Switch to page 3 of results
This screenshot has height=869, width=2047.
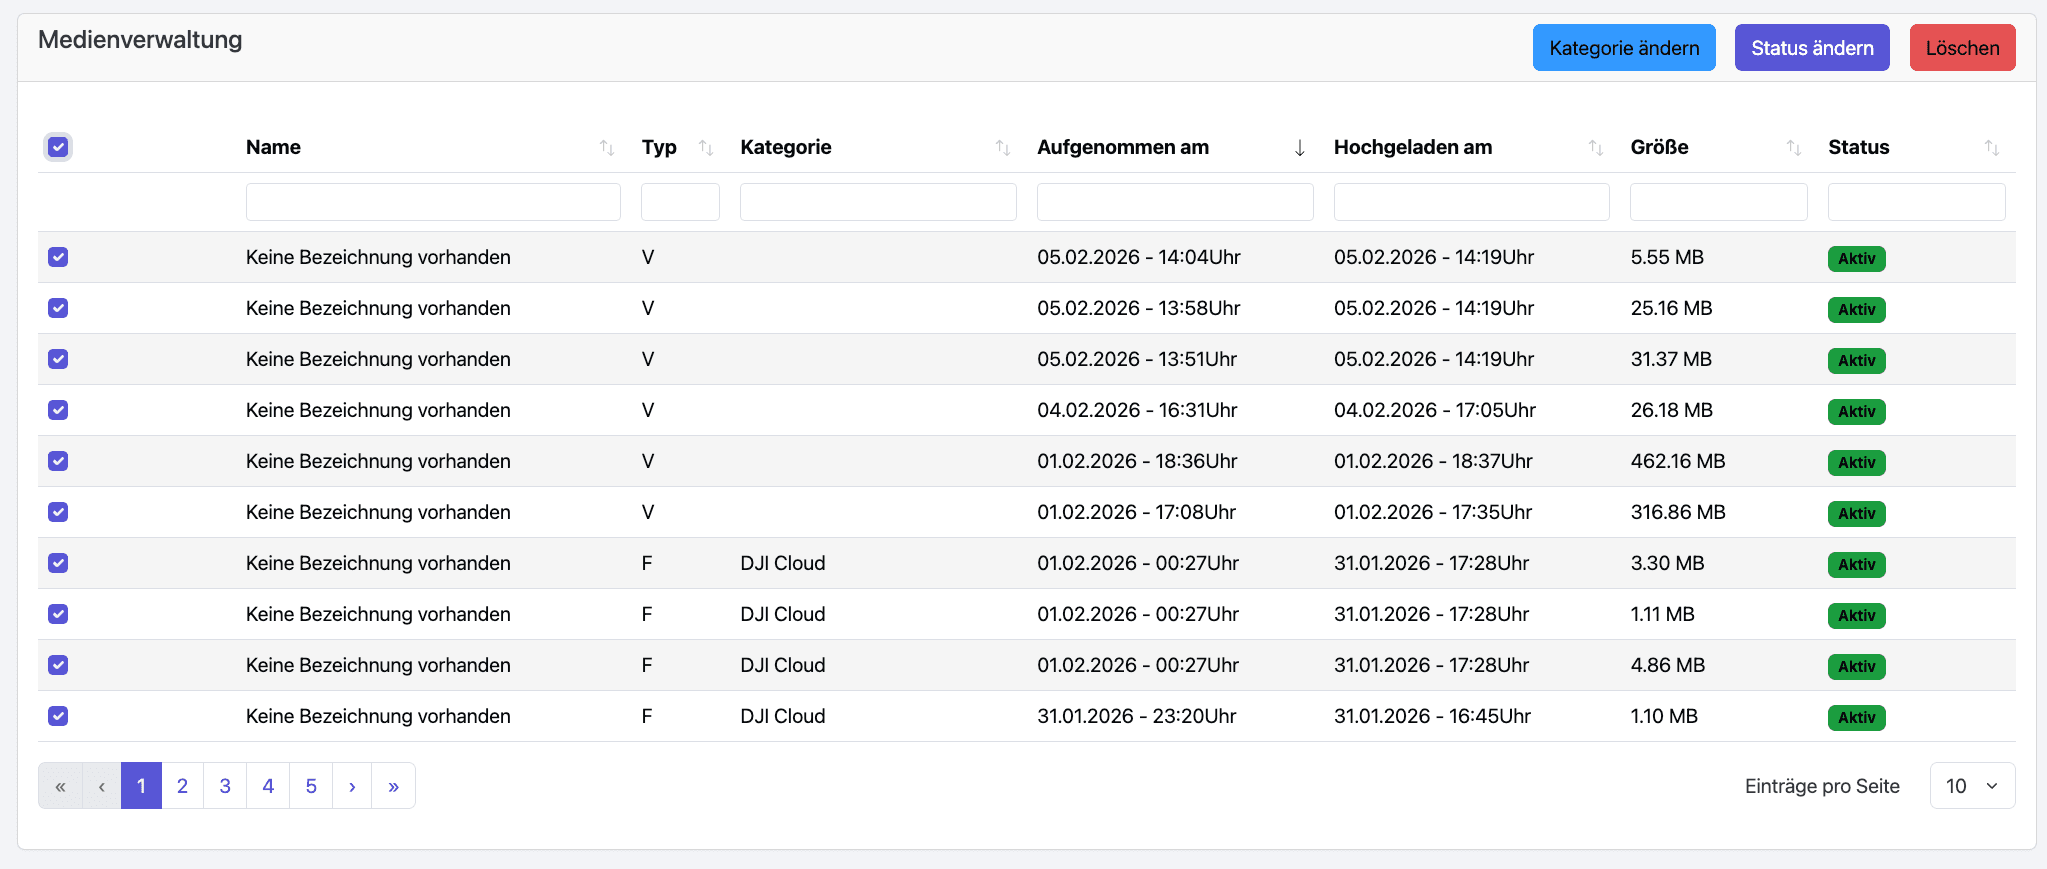point(225,786)
